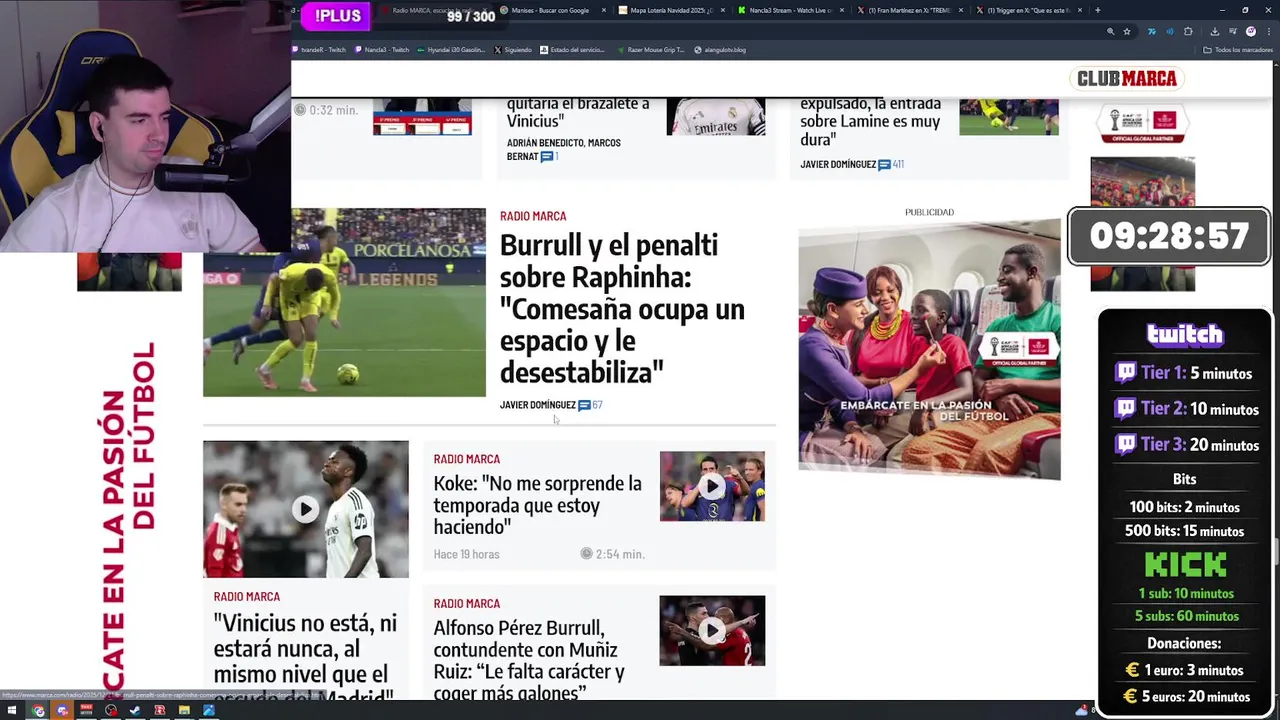Switch to Trigger en X tab
The image size is (1280, 720).
[1030, 10]
